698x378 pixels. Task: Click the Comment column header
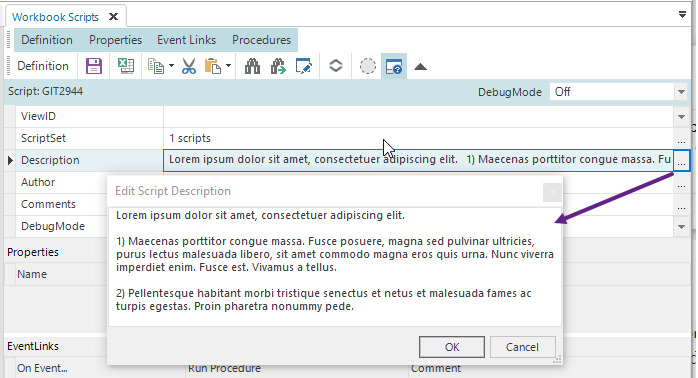coord(435,368)
